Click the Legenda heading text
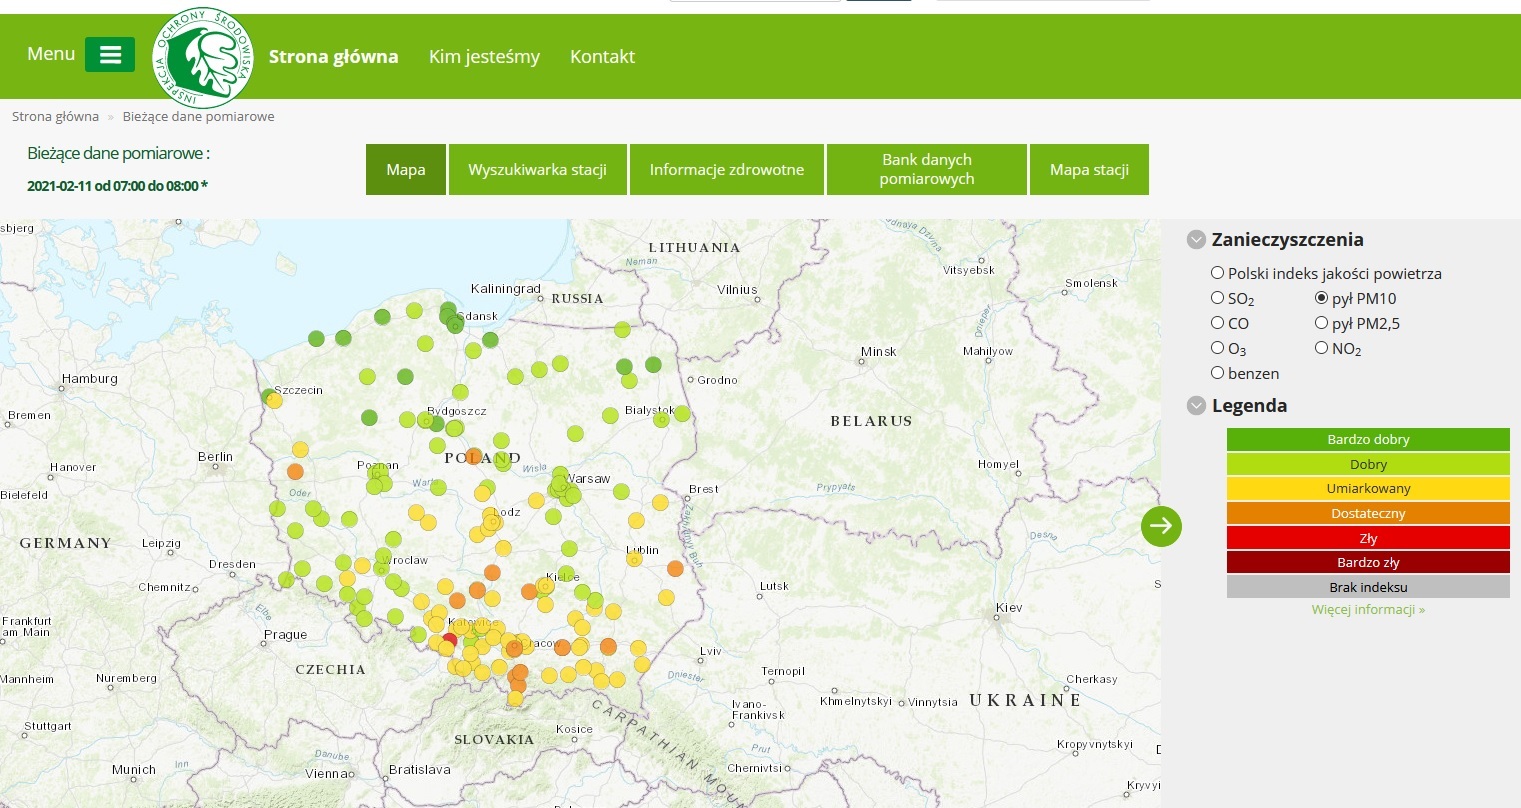Image resolution: width=1521 pixels, height=808 pixels. (1249, 406)
